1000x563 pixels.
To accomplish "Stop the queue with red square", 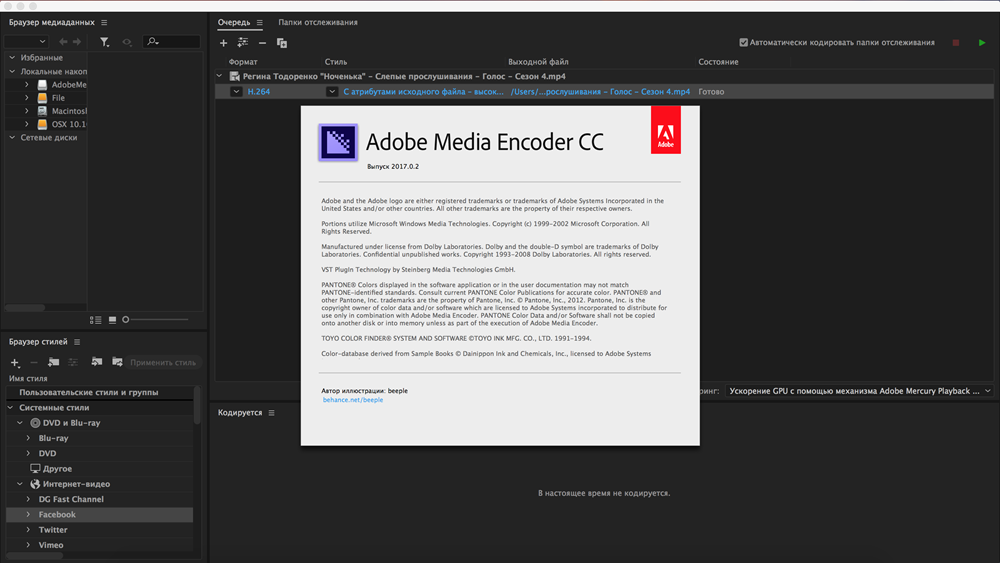I will pos(955,43).
